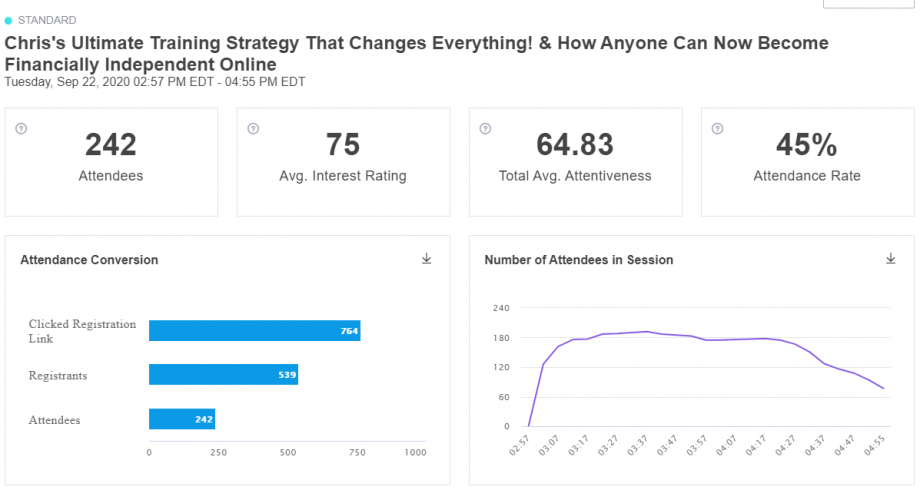Select the Clicked Registration Link bar (764)
The image size is (920, 500).
tap(255, 330)
